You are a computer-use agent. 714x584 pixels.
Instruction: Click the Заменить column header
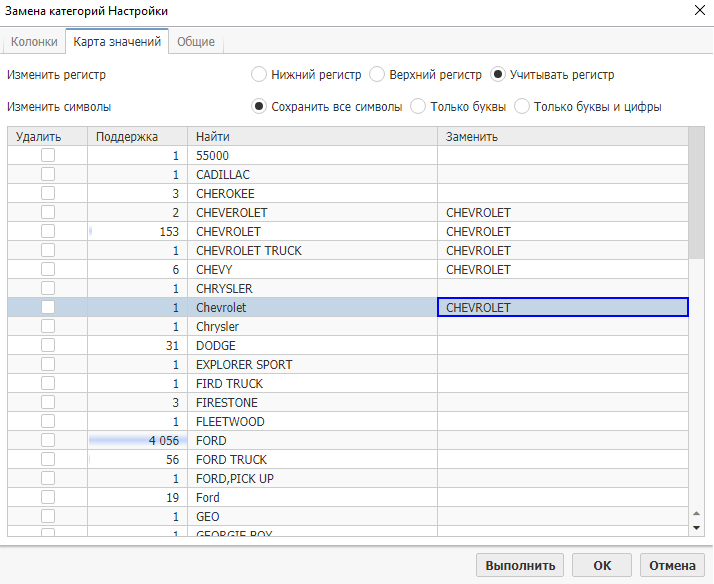(x=562, y=137)
